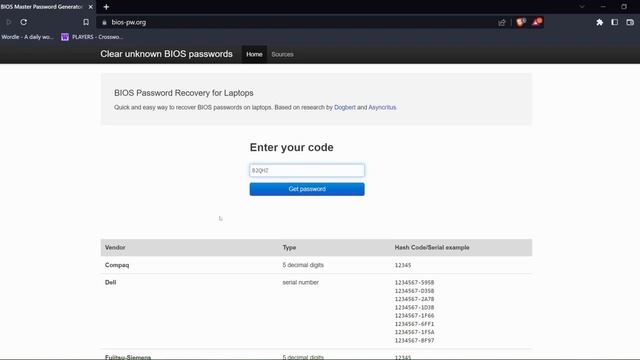Select the Compaq vendor cell
Viewport: 640px width, 360px height.
click(117, 265)
